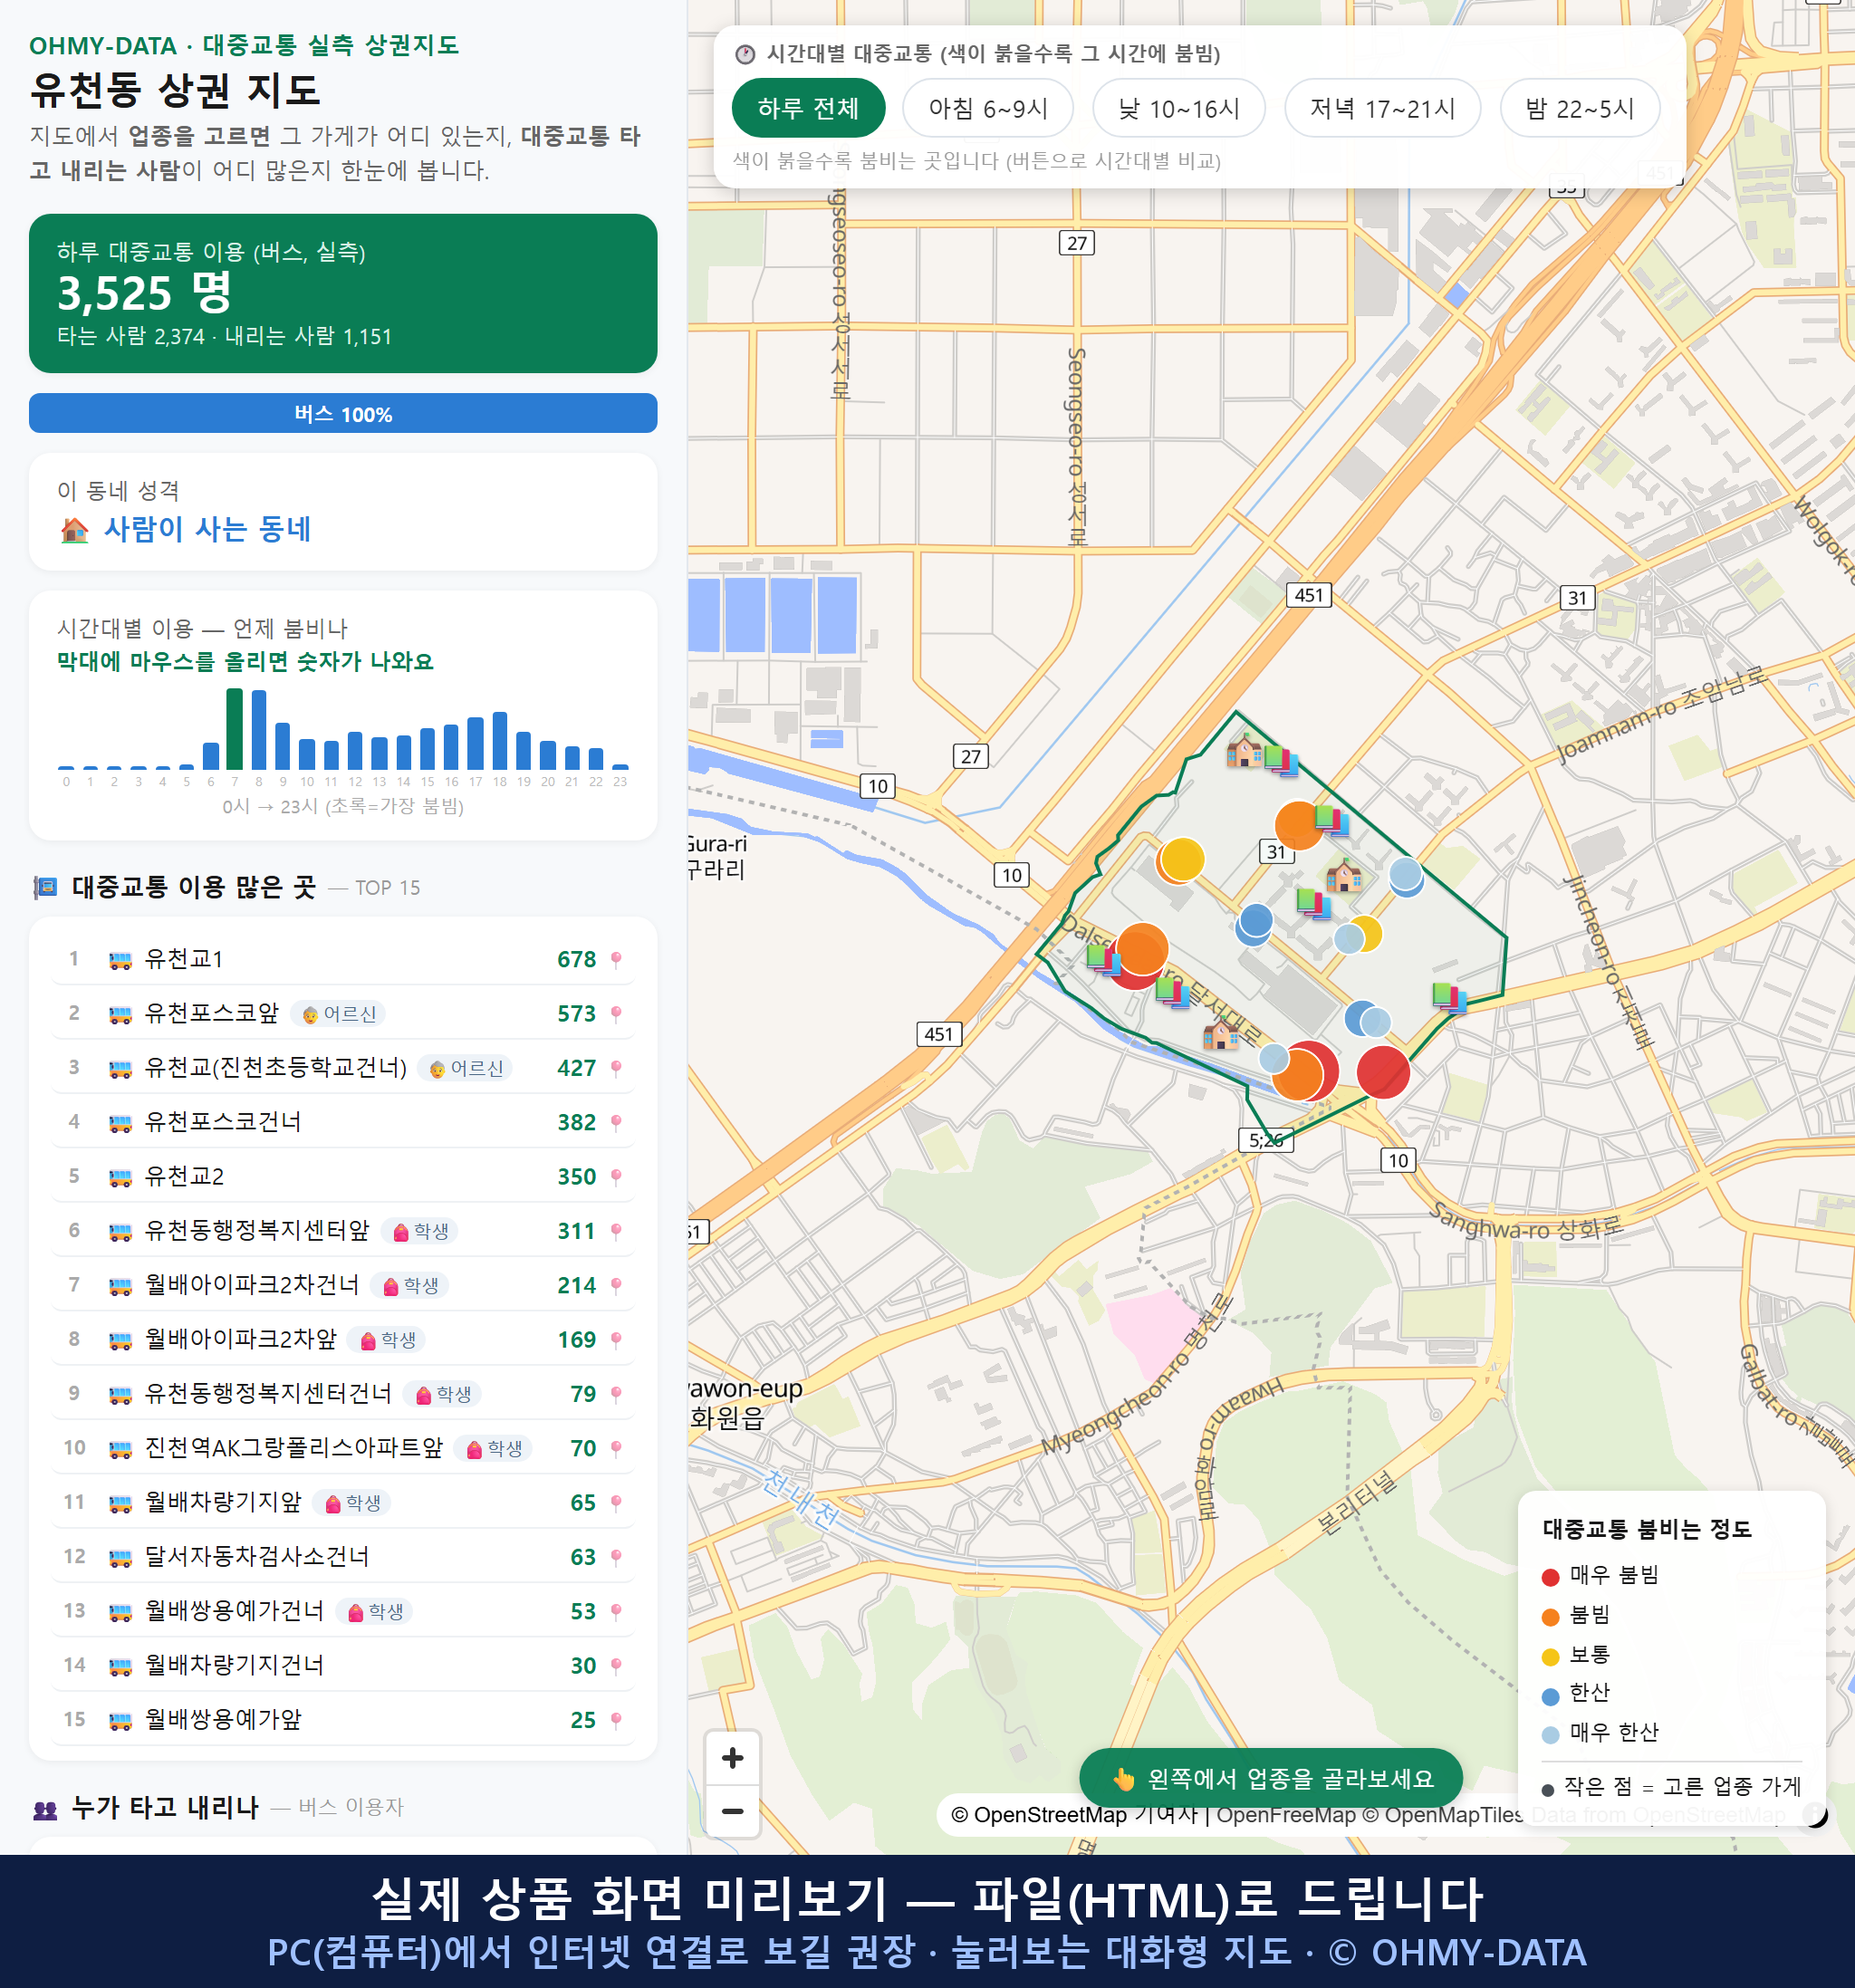Click the 버스 100% share bar
Image resolution: width=1855 pixels, height=1988 pixels.
(343, 414)
